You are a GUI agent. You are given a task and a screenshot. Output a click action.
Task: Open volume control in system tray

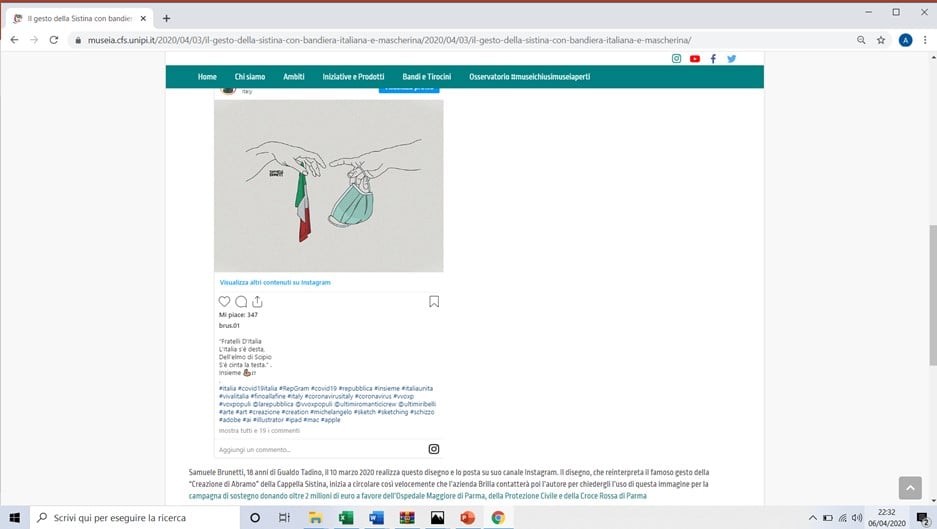coord(858,518)
